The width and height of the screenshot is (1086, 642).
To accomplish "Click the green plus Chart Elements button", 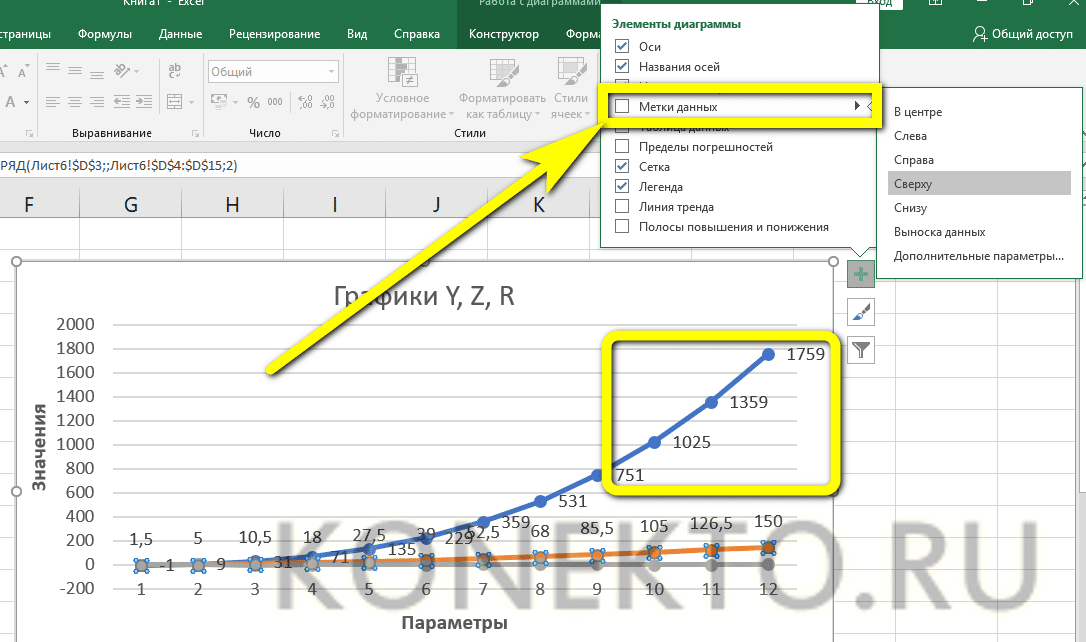I will (860, 272).
